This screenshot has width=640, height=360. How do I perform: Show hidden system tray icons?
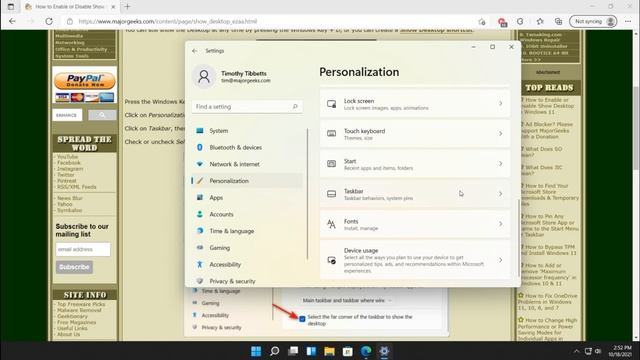[576, 351]
